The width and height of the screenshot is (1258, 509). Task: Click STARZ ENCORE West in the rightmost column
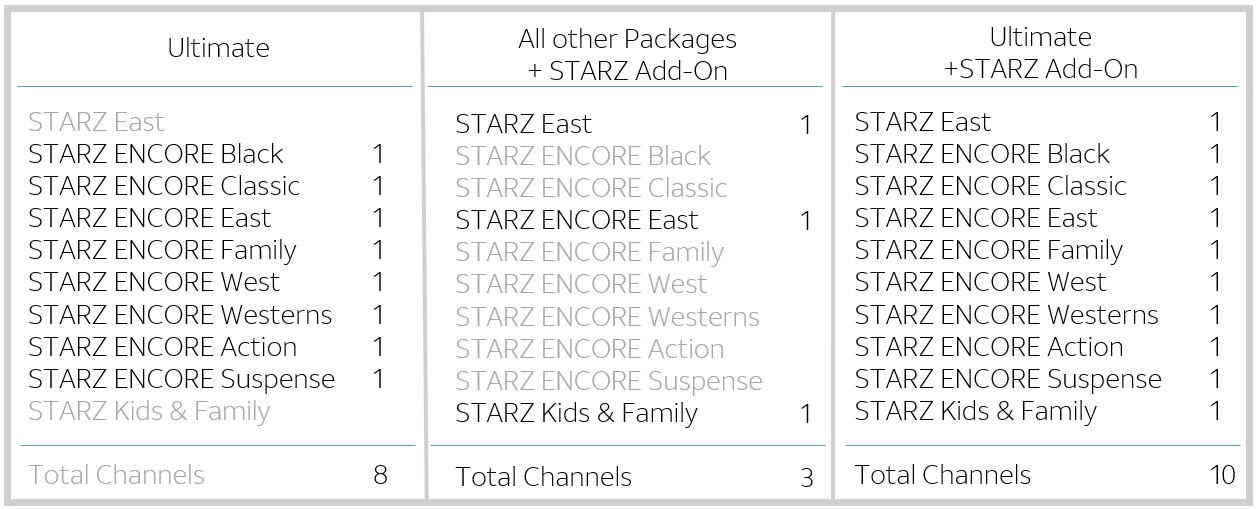980,282
